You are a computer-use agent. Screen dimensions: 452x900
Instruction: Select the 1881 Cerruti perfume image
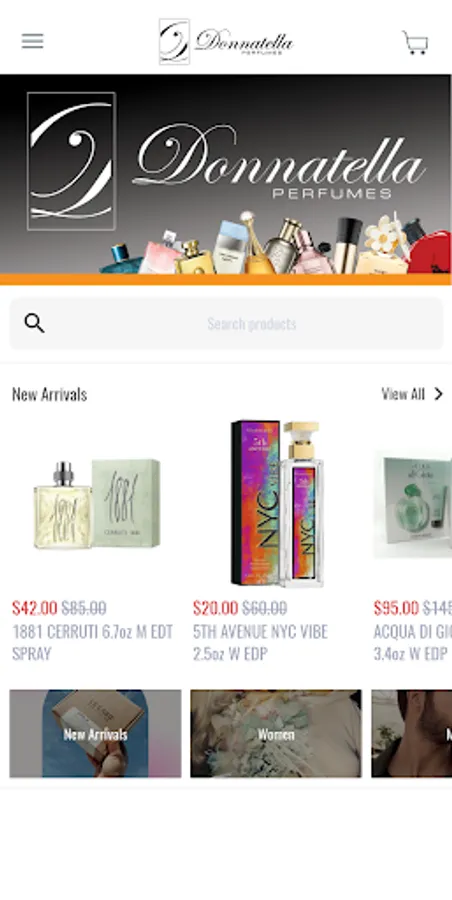(95, 504)
